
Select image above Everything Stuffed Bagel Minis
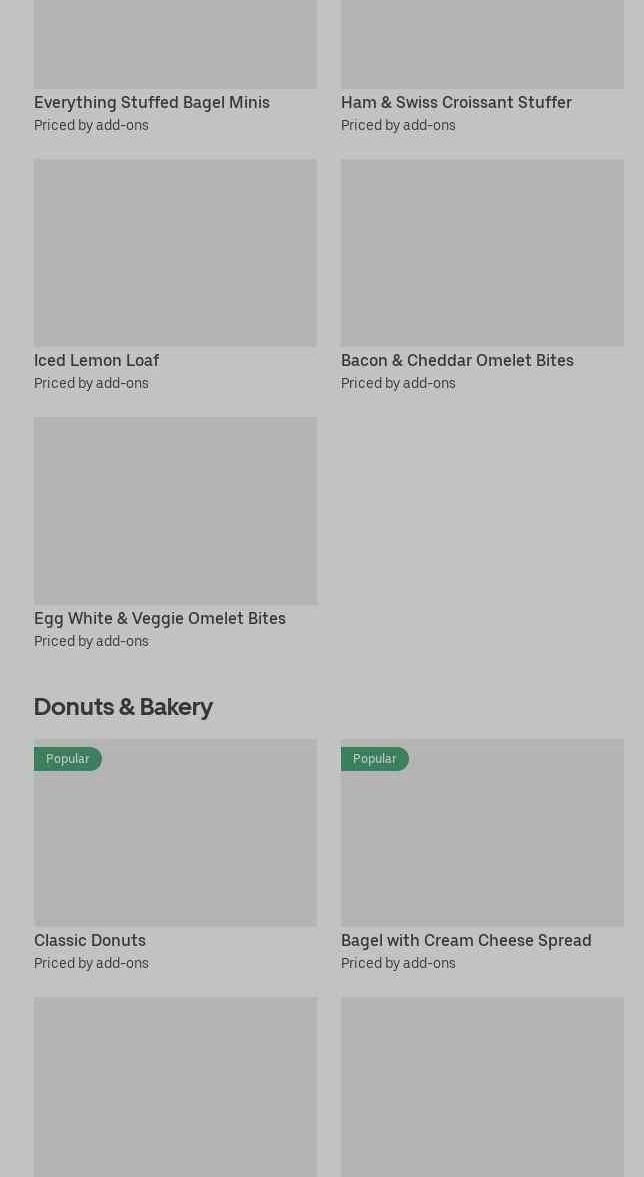tap(175, 44)
